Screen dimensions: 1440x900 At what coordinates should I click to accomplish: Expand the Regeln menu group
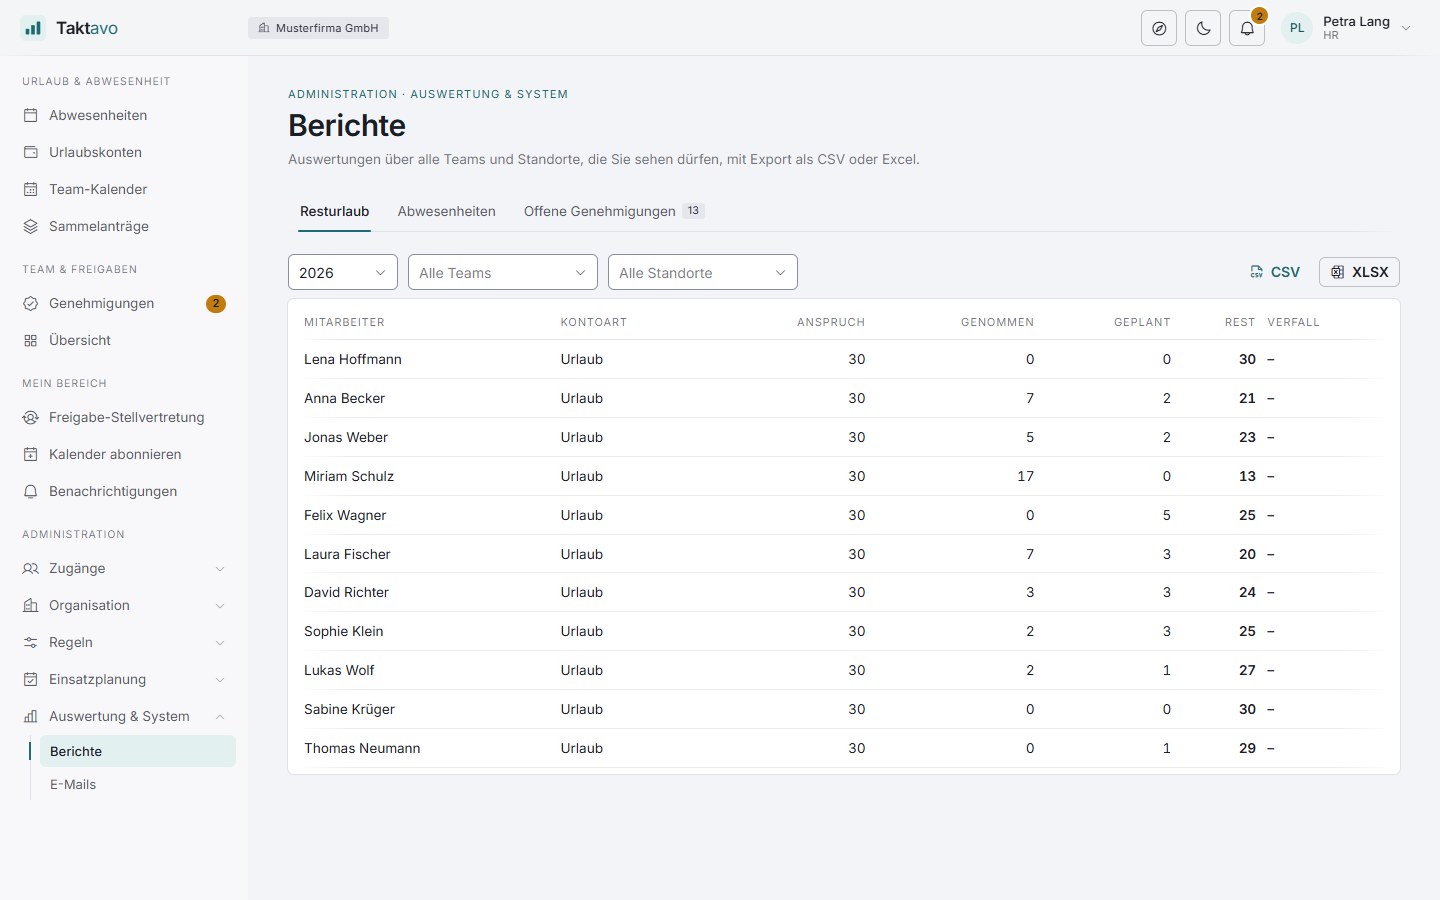pos(124,642)
